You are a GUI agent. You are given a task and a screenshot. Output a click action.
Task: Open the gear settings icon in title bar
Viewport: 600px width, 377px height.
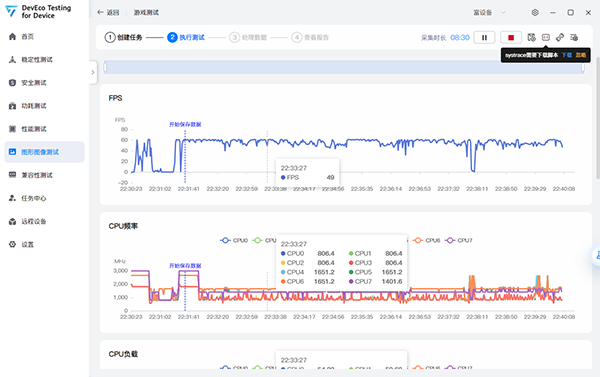click(x=535, y=12)
